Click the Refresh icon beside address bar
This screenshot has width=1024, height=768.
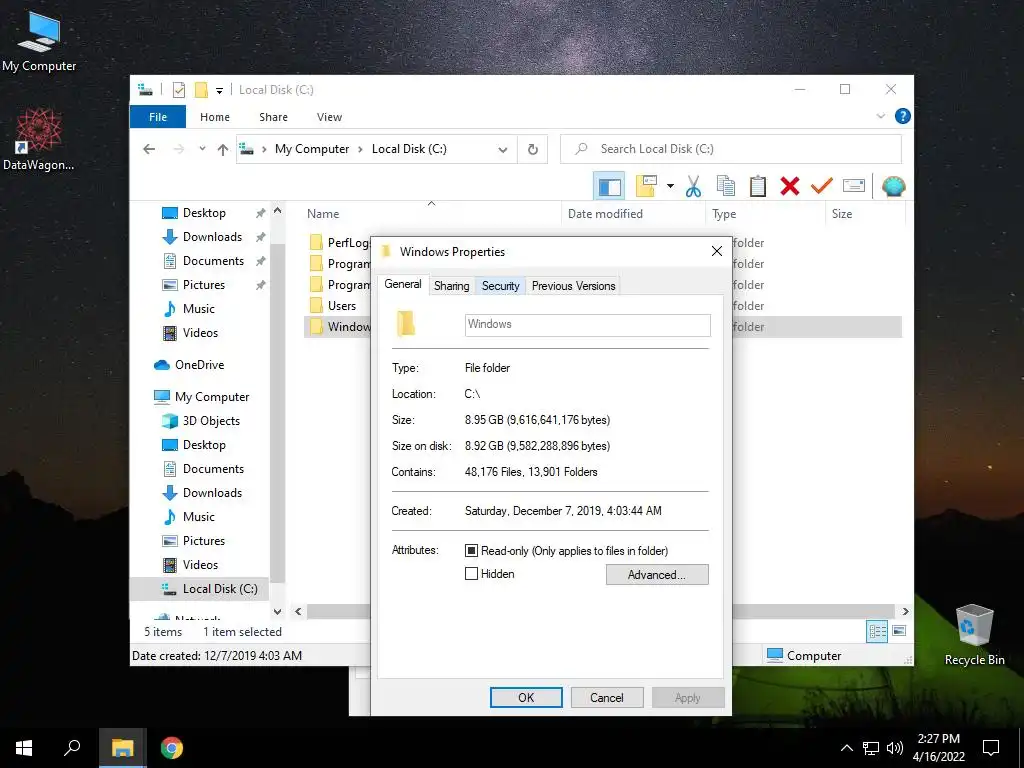click(533, 150)
